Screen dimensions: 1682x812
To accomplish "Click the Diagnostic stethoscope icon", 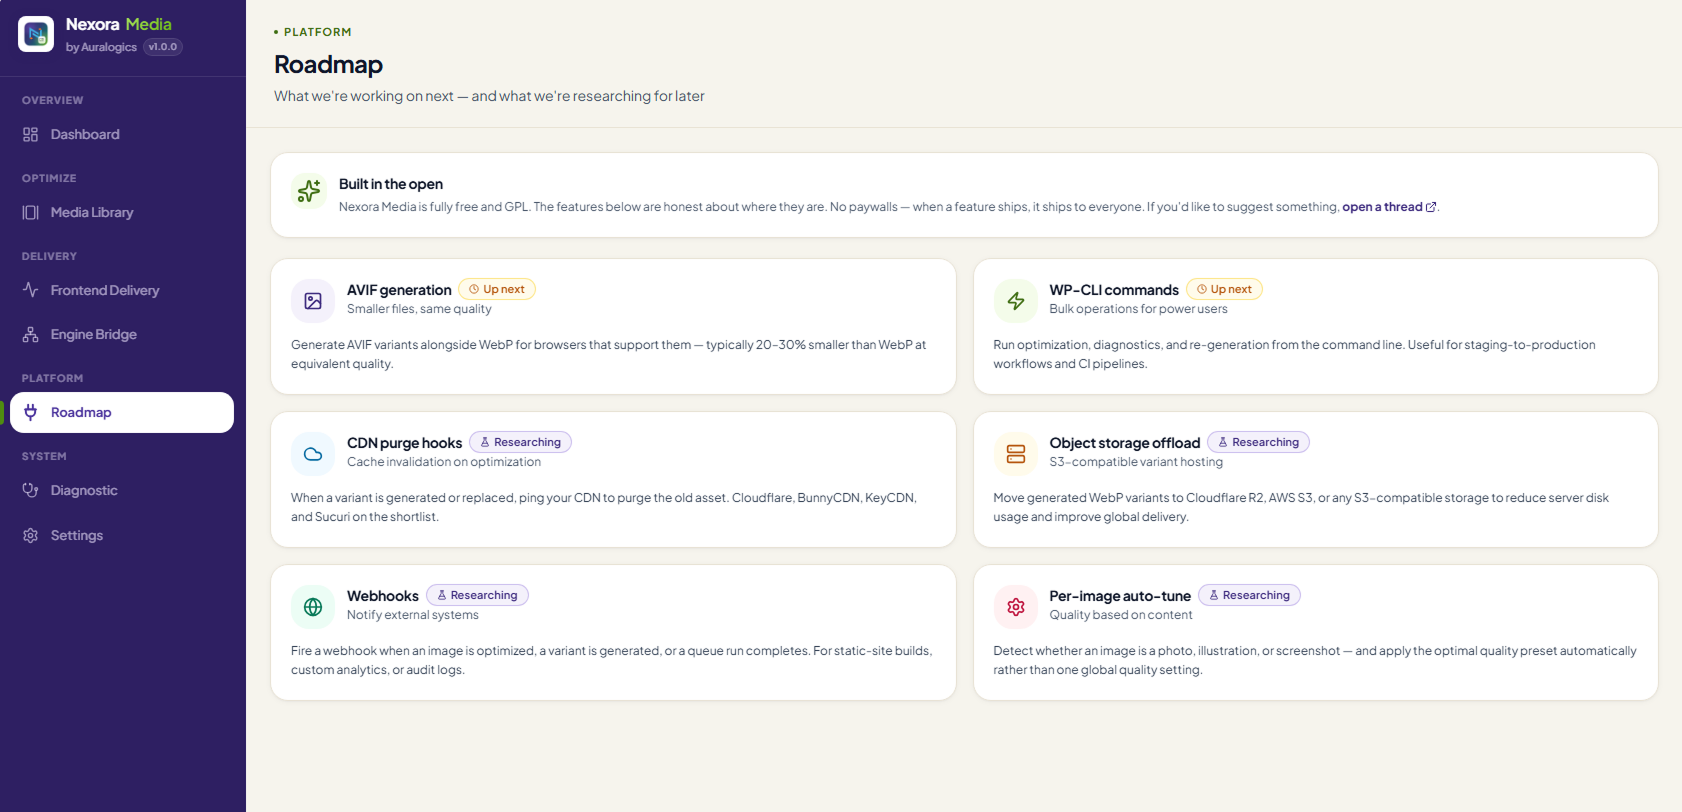I will coord(31,490).
